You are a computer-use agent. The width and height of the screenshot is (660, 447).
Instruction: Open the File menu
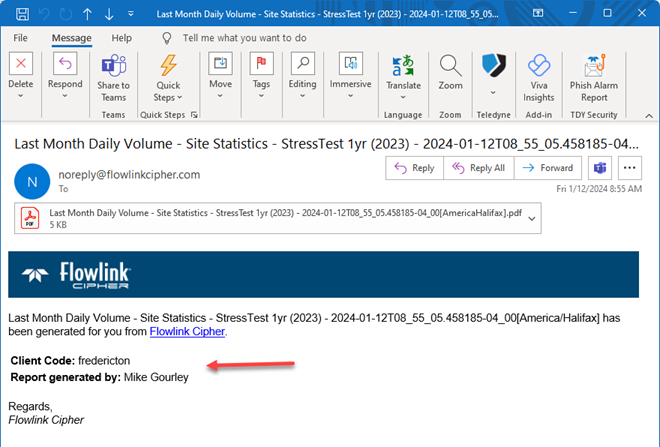click(20, 38)
